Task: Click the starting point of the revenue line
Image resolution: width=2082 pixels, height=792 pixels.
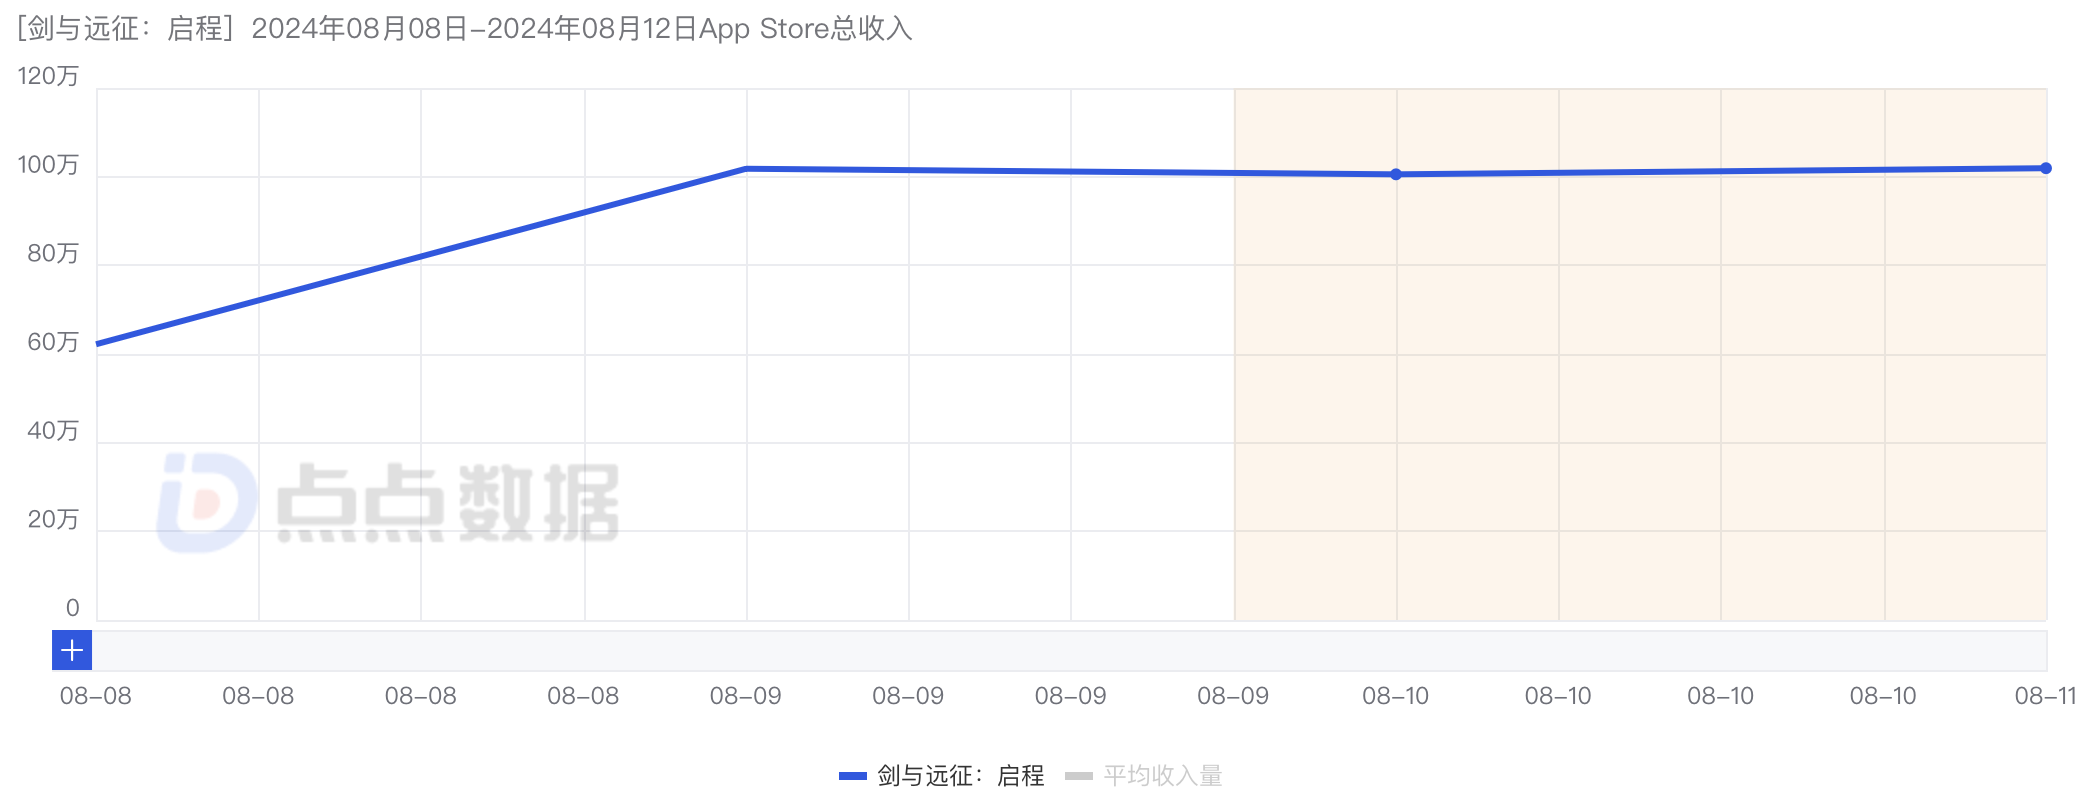Action: [96, 342]
